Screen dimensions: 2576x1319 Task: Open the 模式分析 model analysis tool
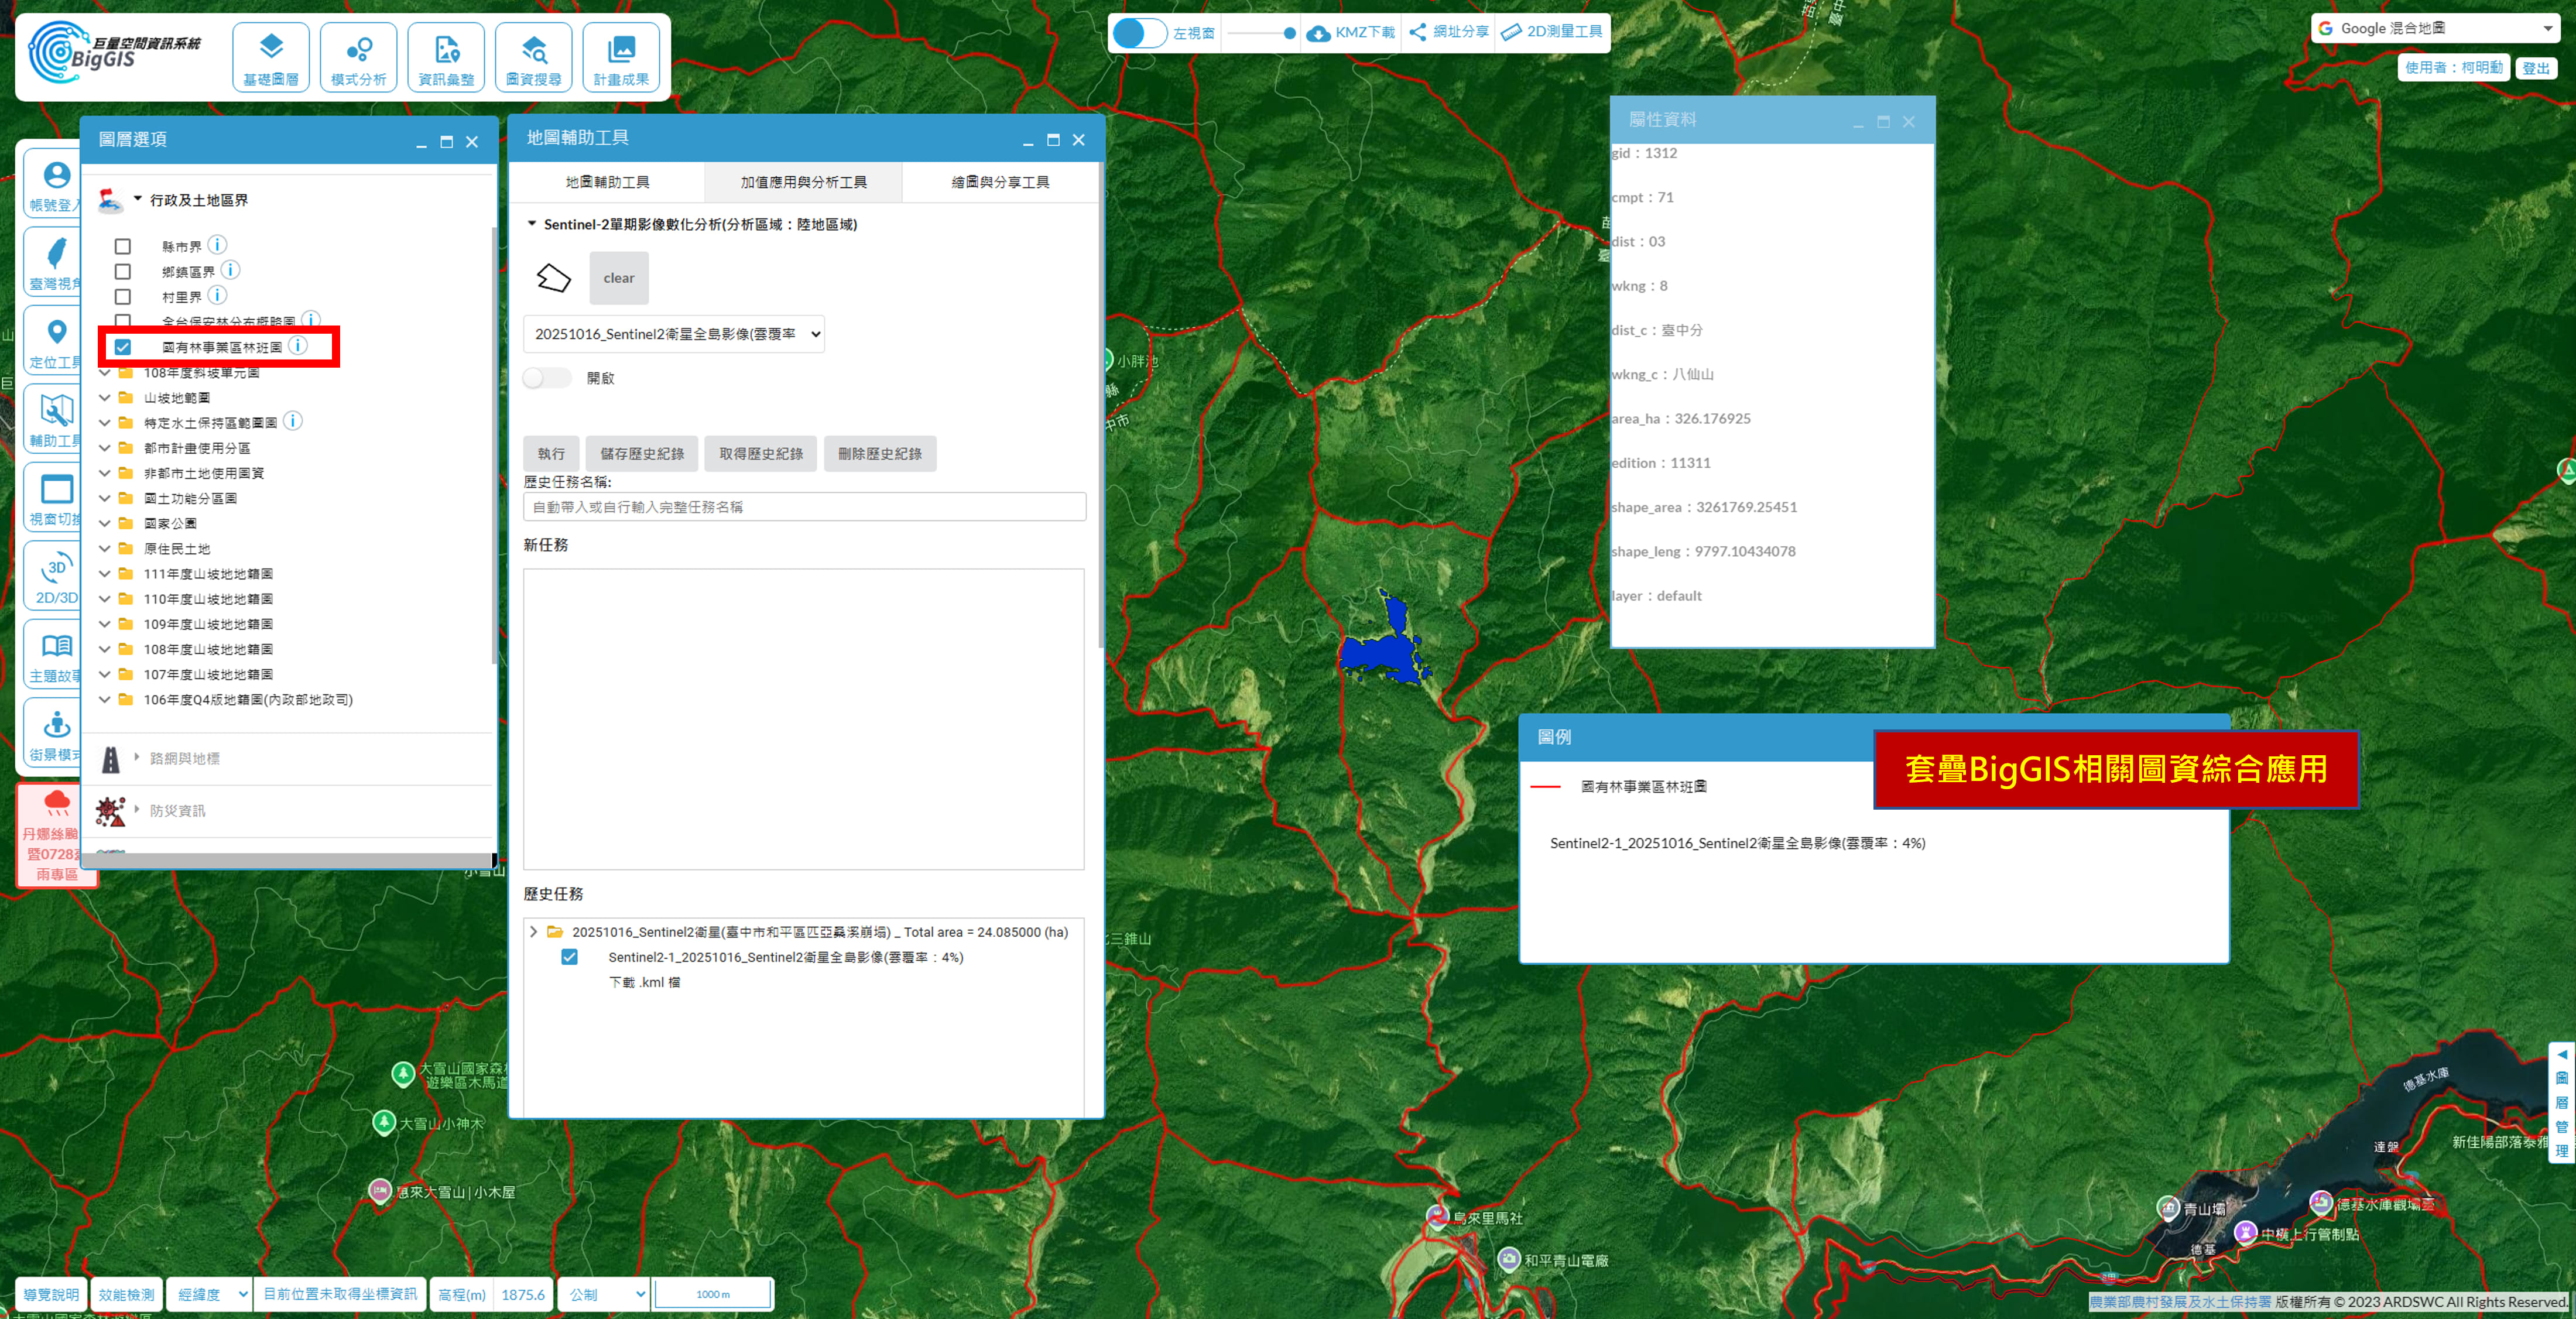pos(358,57)
